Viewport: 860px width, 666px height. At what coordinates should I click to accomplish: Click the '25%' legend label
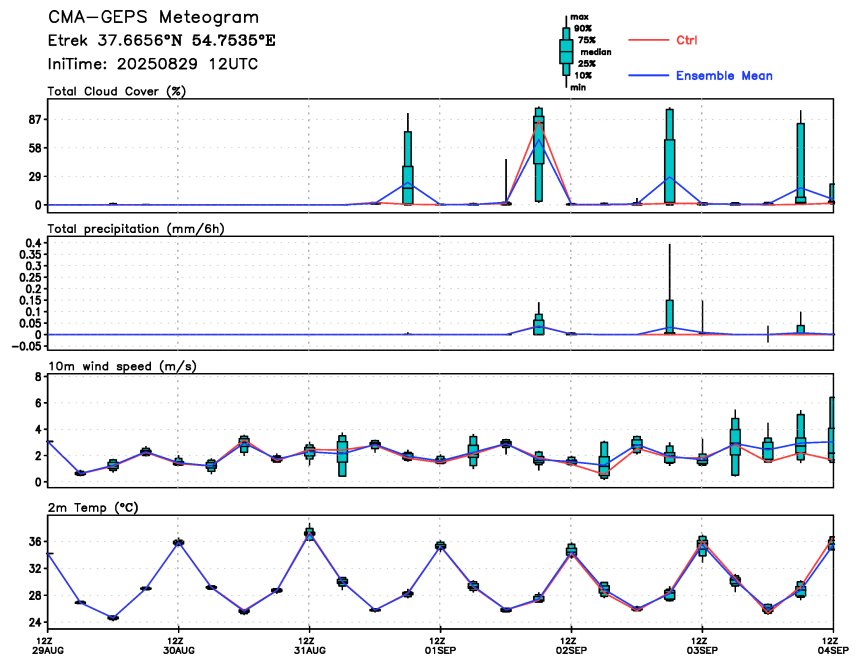coord(586,64)
